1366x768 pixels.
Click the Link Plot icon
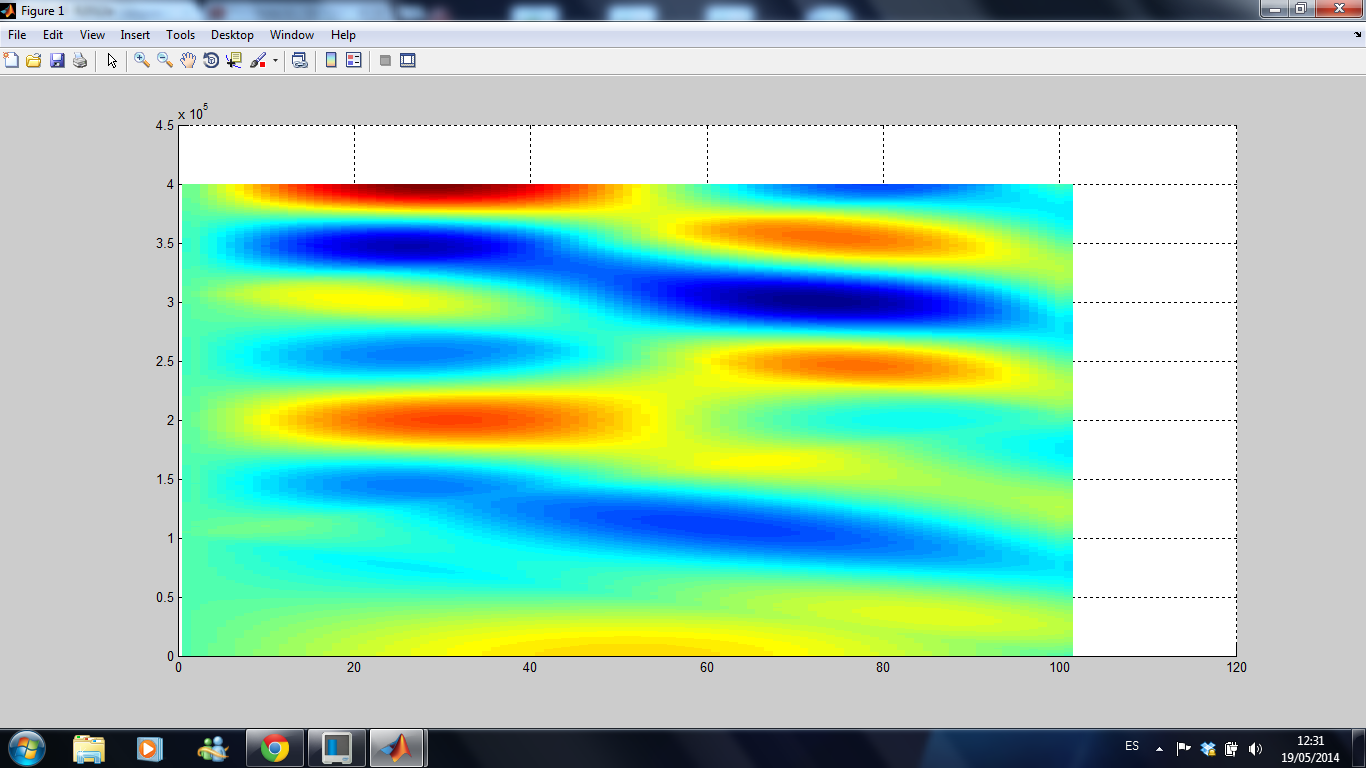coord(299,61)
